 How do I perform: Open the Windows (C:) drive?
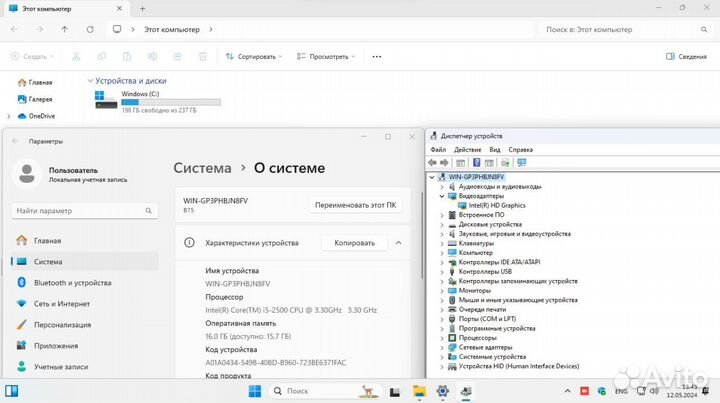click(x=158, y=101)
